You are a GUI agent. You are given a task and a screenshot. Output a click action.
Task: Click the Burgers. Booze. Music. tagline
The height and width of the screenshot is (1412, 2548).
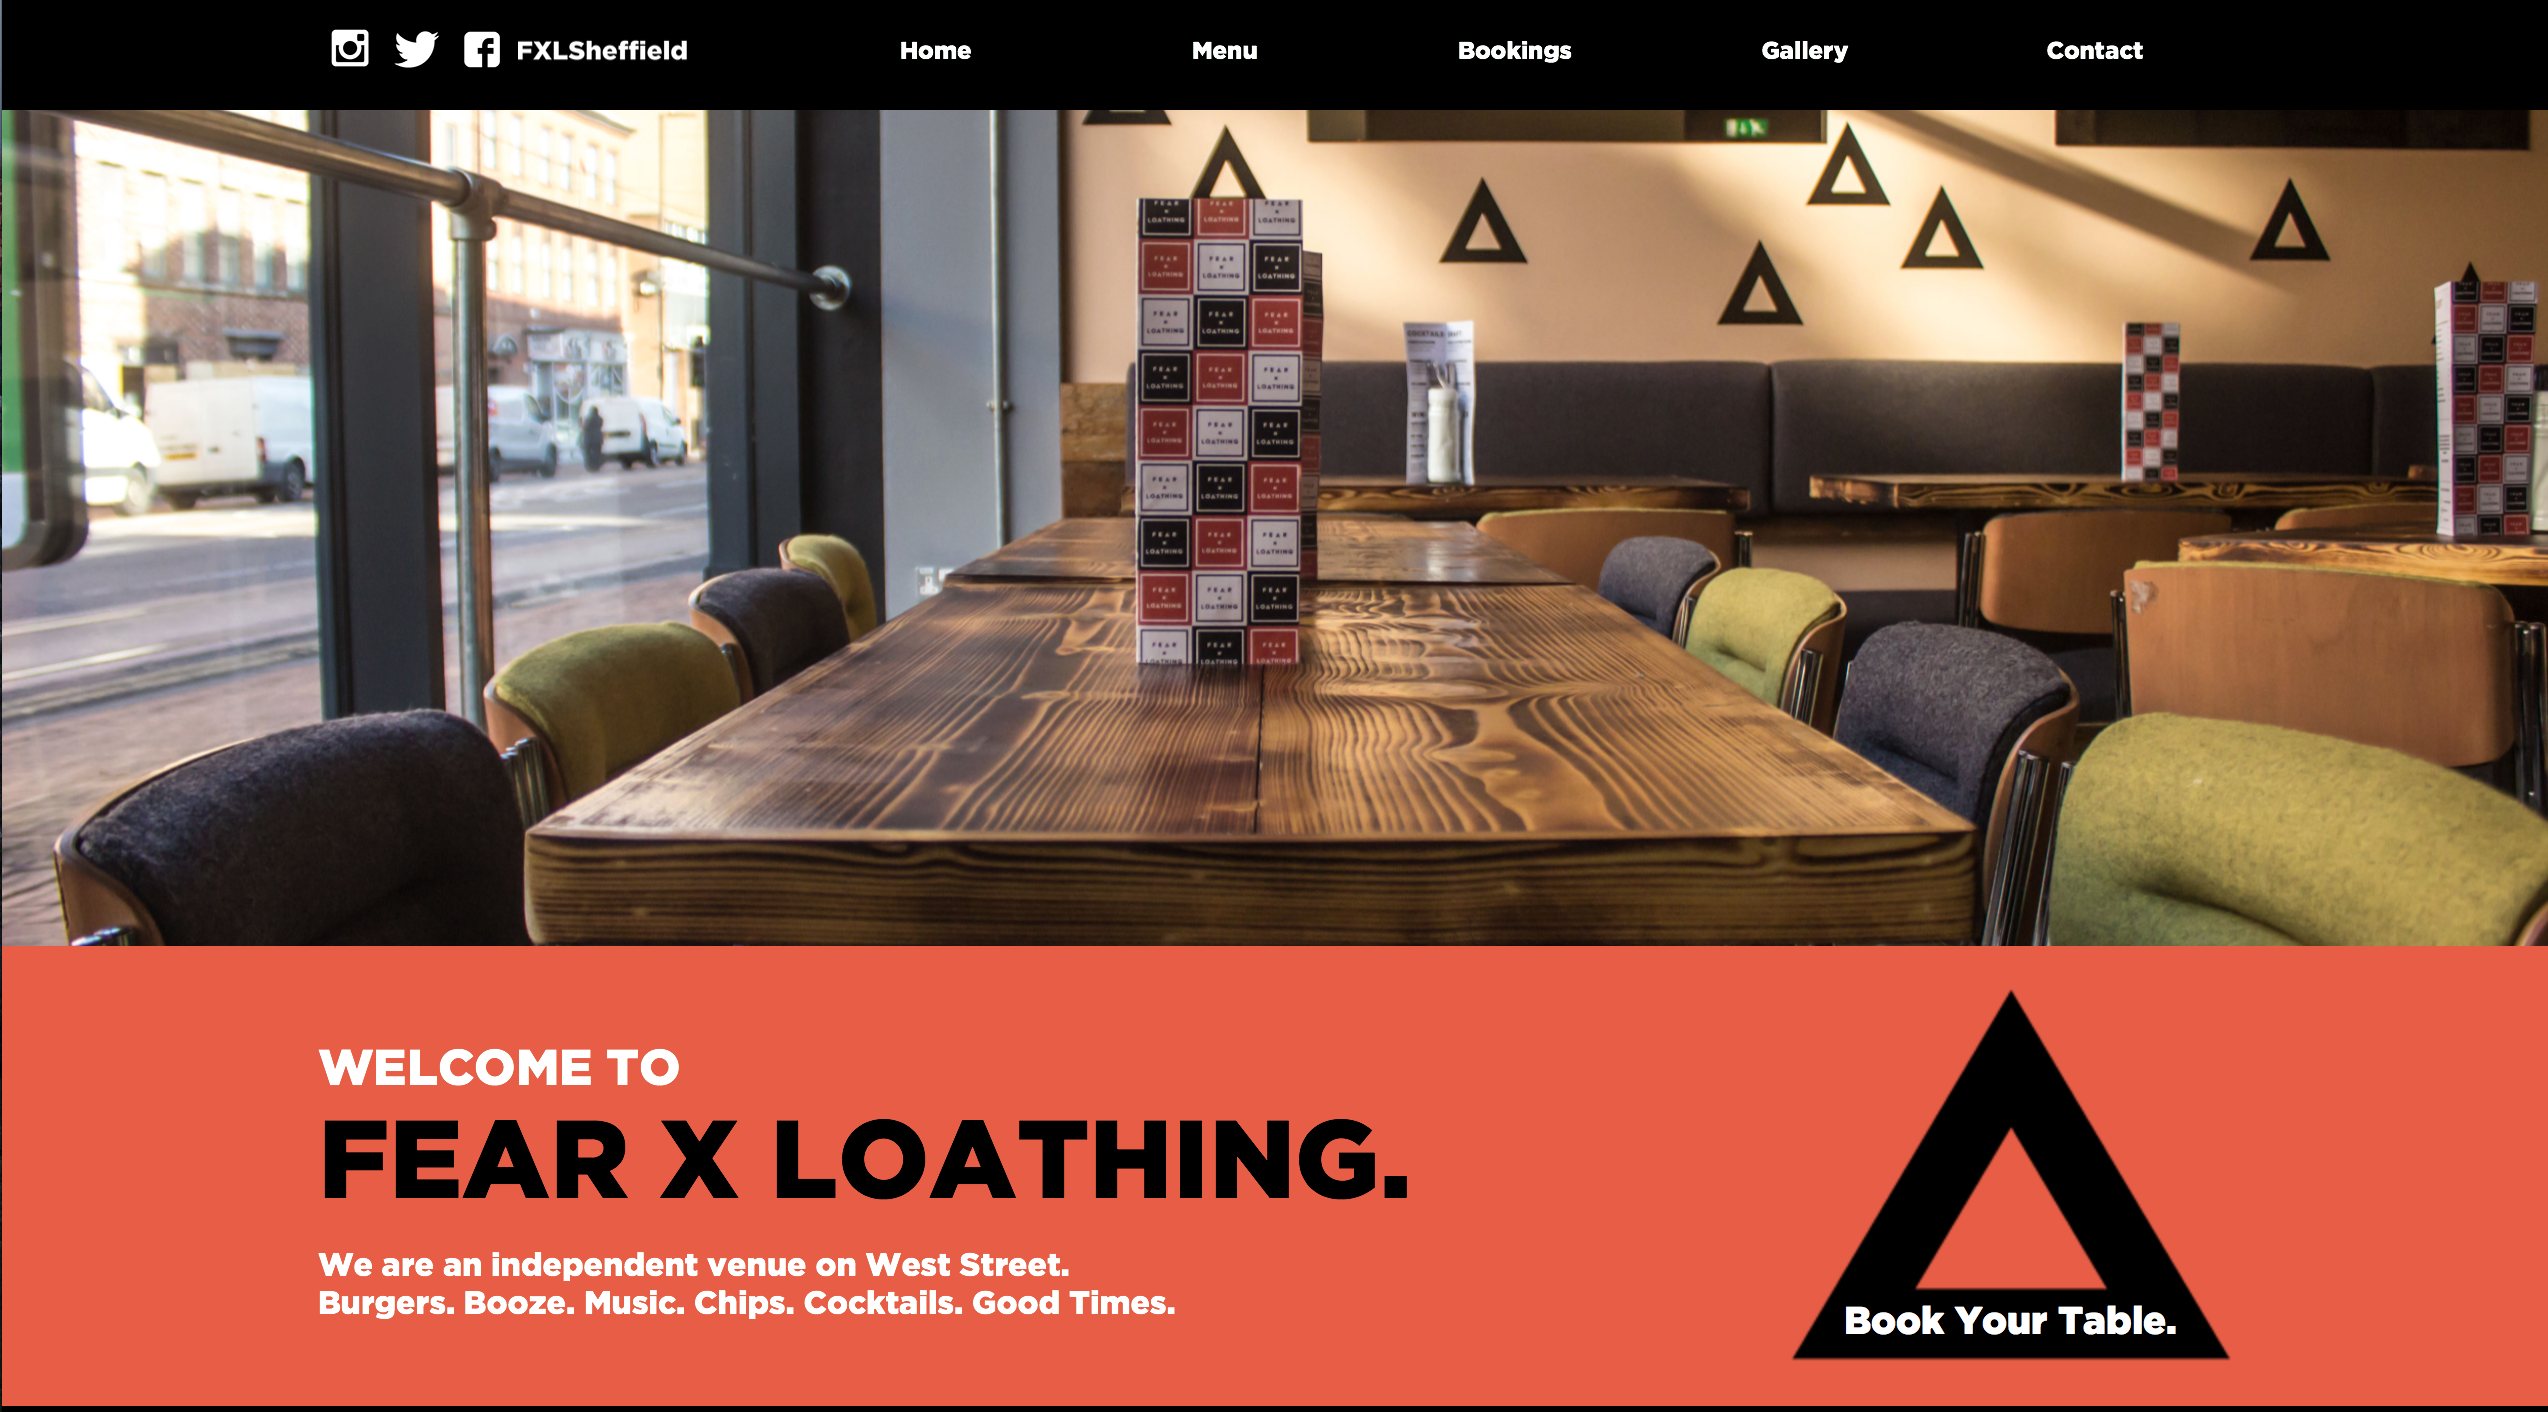click(x=747, y=1303)
